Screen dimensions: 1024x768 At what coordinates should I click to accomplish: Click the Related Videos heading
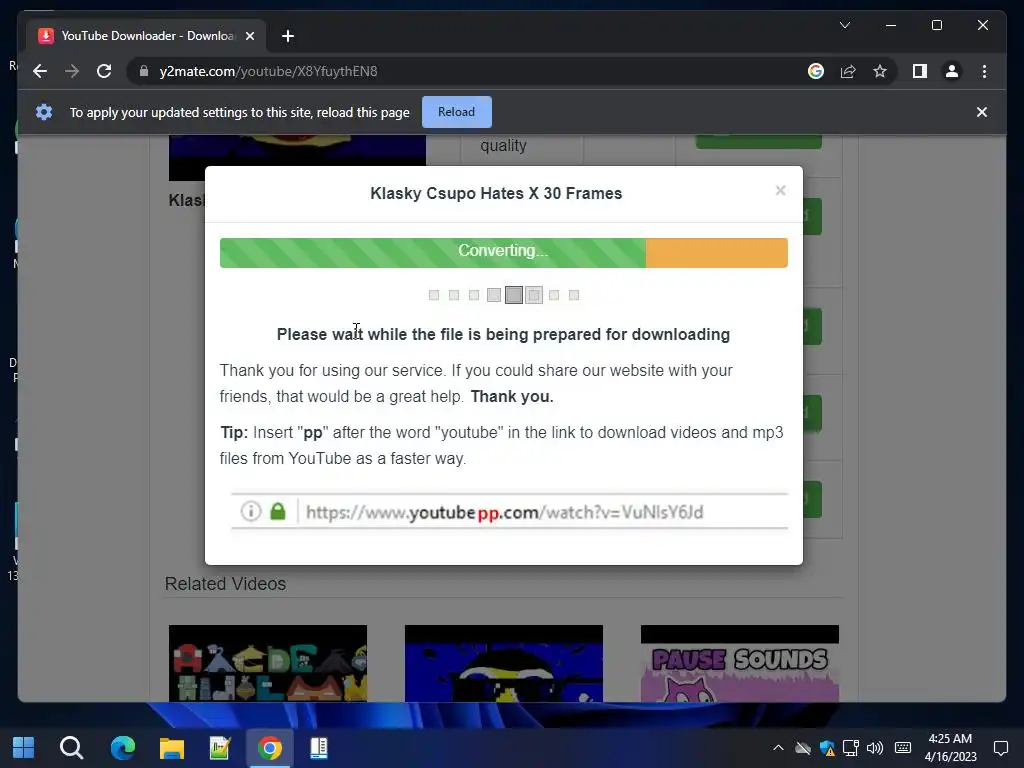click(225, 584)
